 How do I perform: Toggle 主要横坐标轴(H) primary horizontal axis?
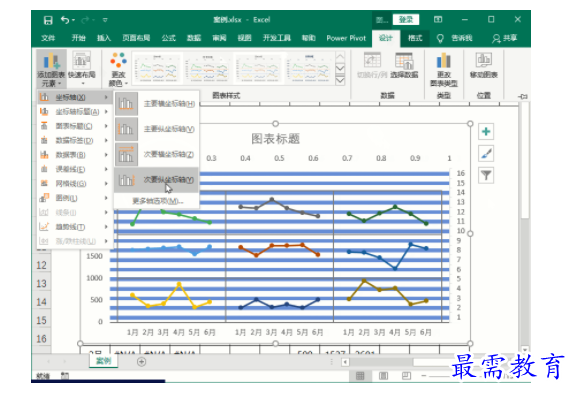(156, 104)
